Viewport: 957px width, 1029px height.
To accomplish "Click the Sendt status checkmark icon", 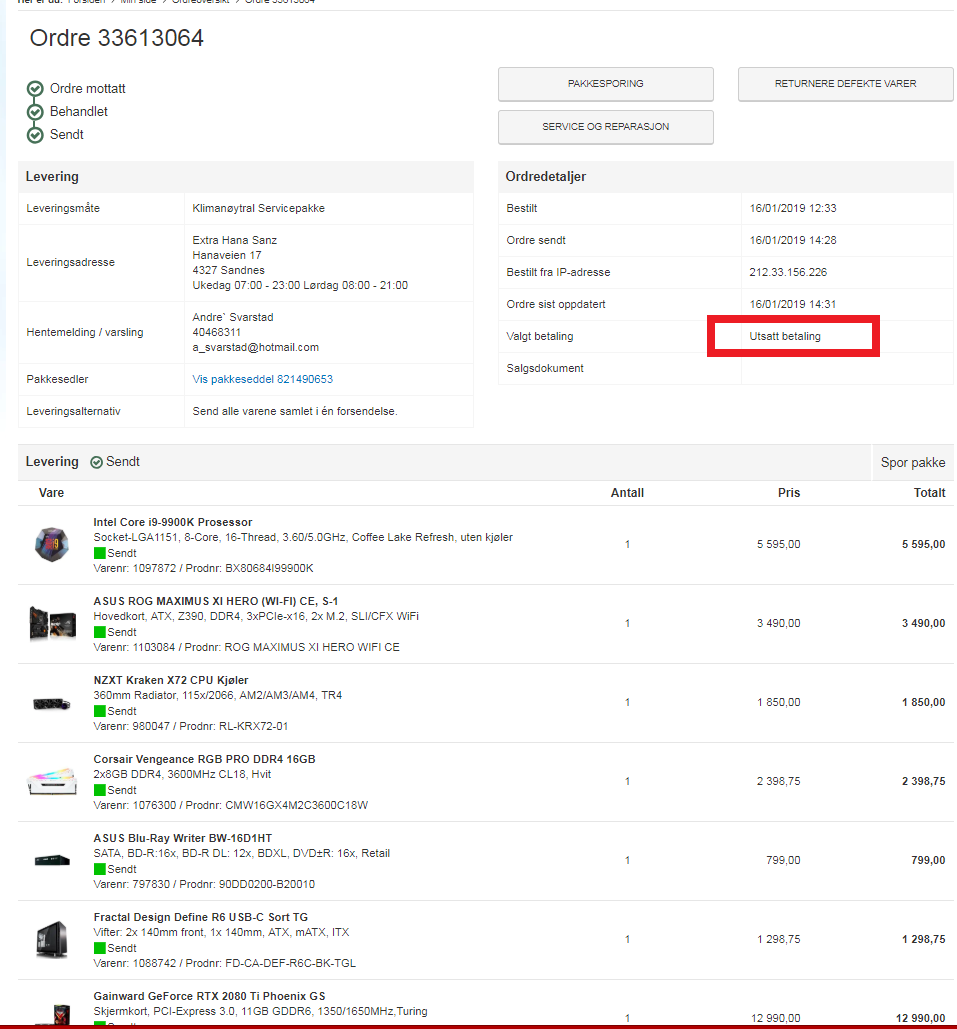I will coord(35,135).
